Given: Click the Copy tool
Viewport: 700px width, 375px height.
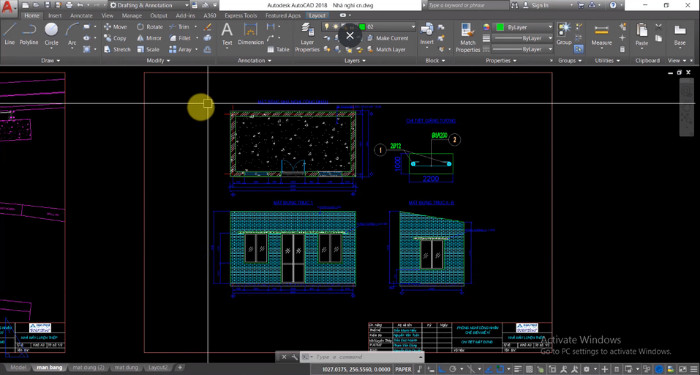Looking at the screenshot, I should point(115,38).
